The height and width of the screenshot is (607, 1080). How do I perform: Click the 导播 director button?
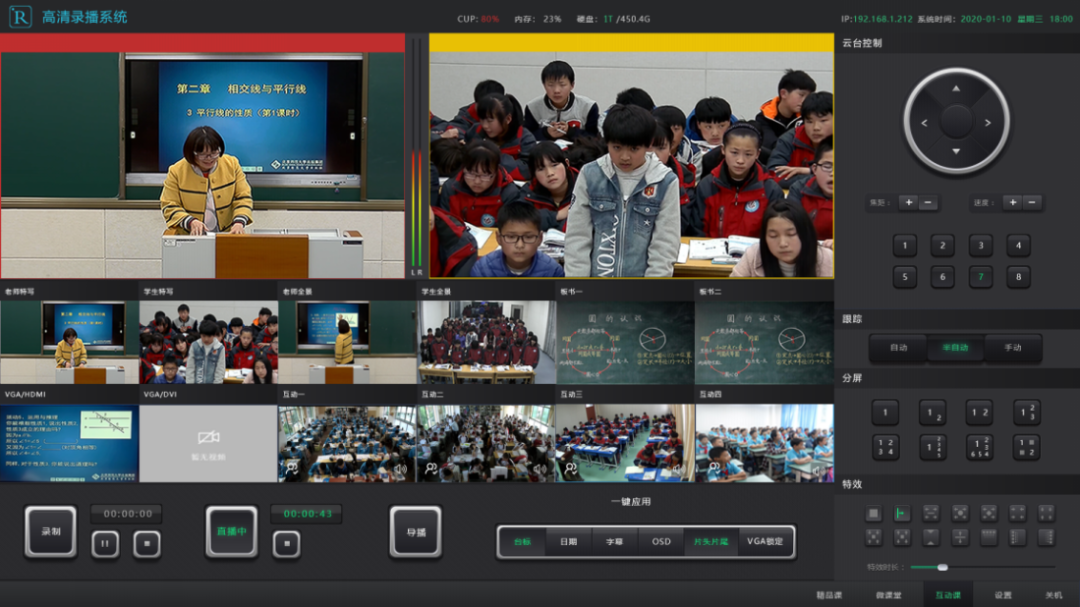coord(416,531)
